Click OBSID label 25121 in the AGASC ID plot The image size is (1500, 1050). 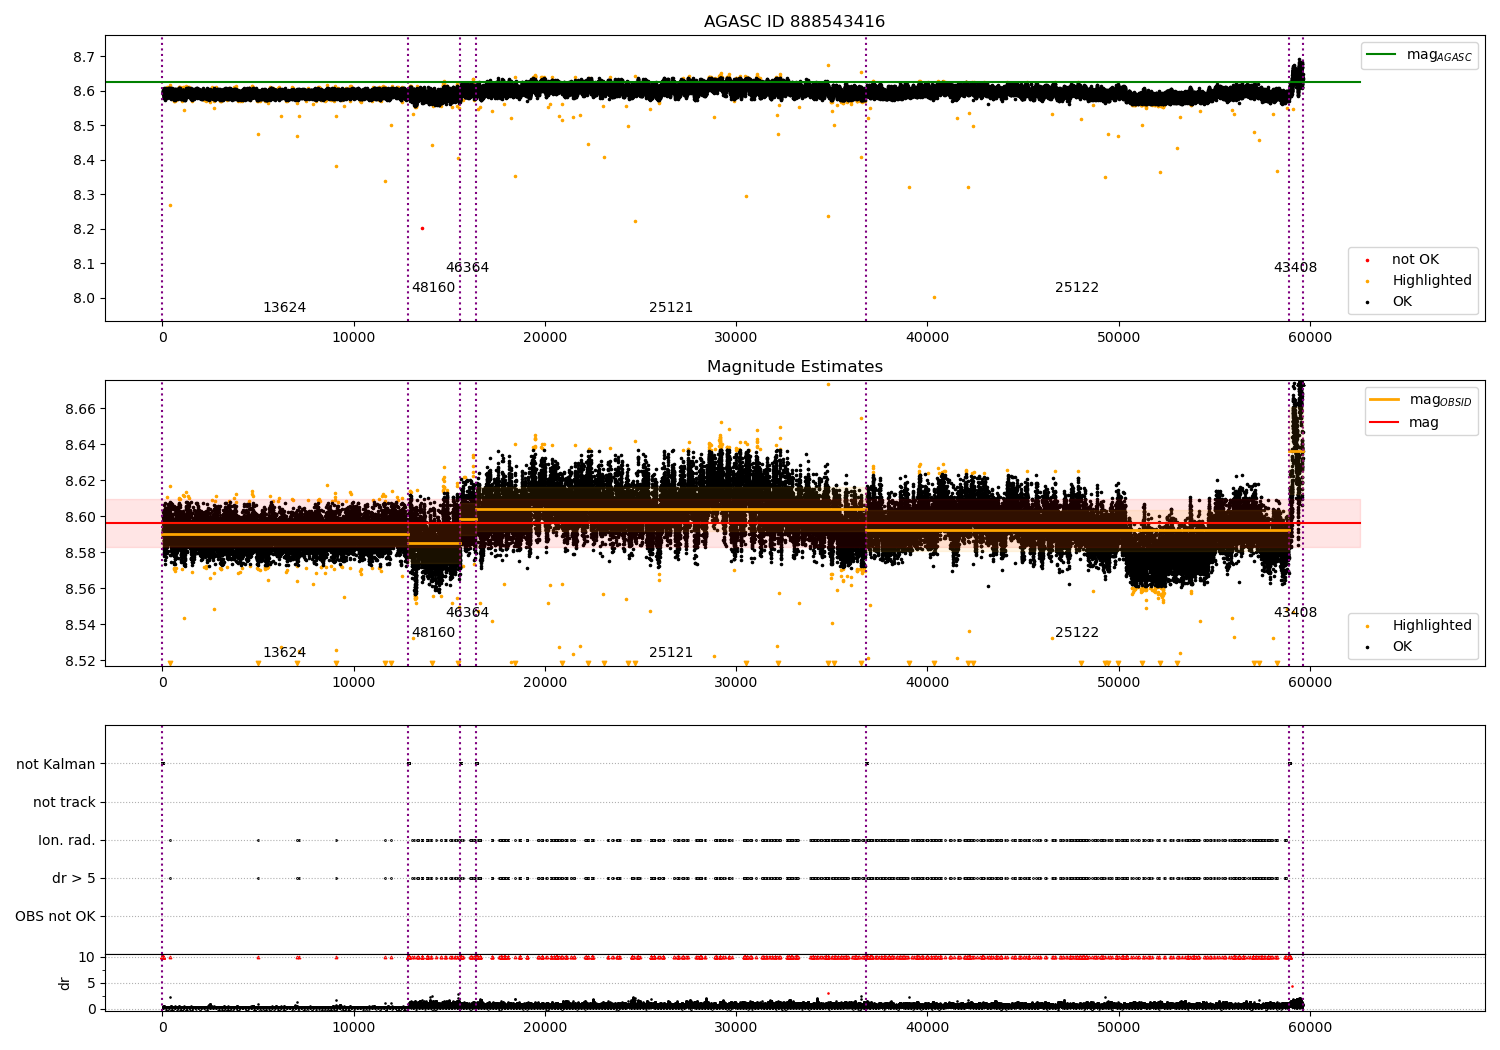coord(671,308)
